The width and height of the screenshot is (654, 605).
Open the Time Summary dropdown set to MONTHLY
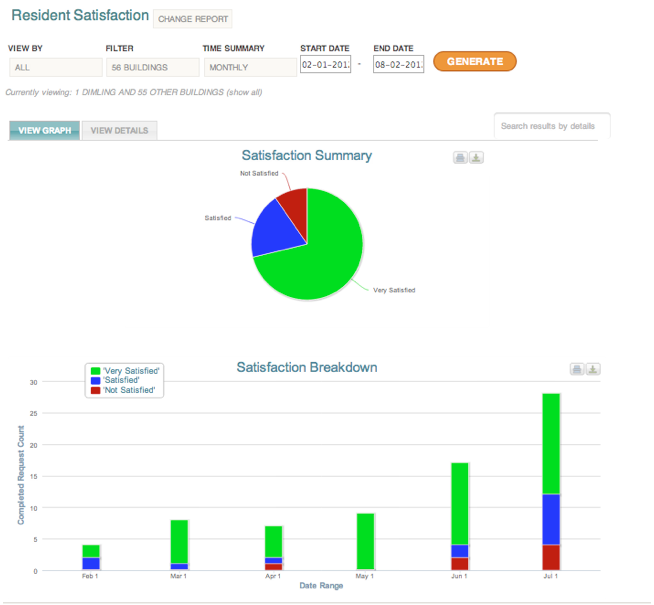250,67
